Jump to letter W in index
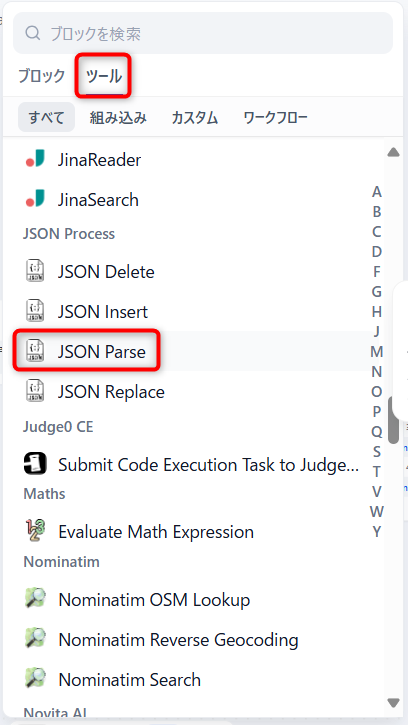This screenshot has height=725, width=408. point(377,511)
